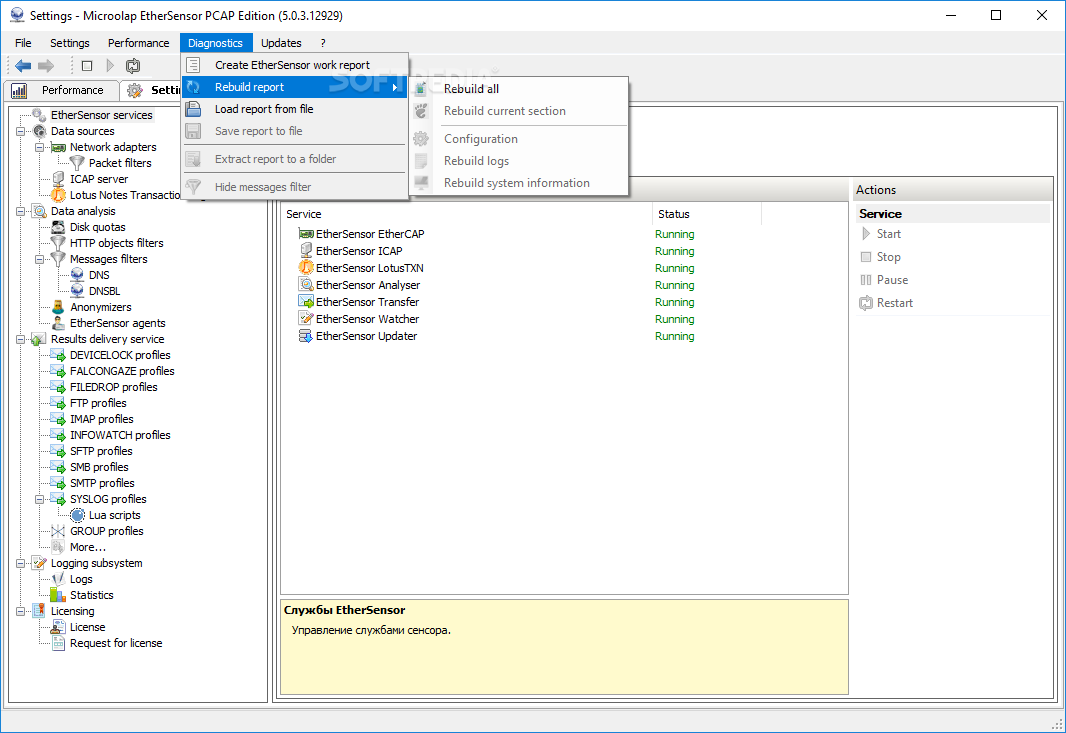The width and height of the screenshot is (1066, 733).
Task: Click the Anonymizers person icon
Action: pyautogui.click(x=58, y=307)
